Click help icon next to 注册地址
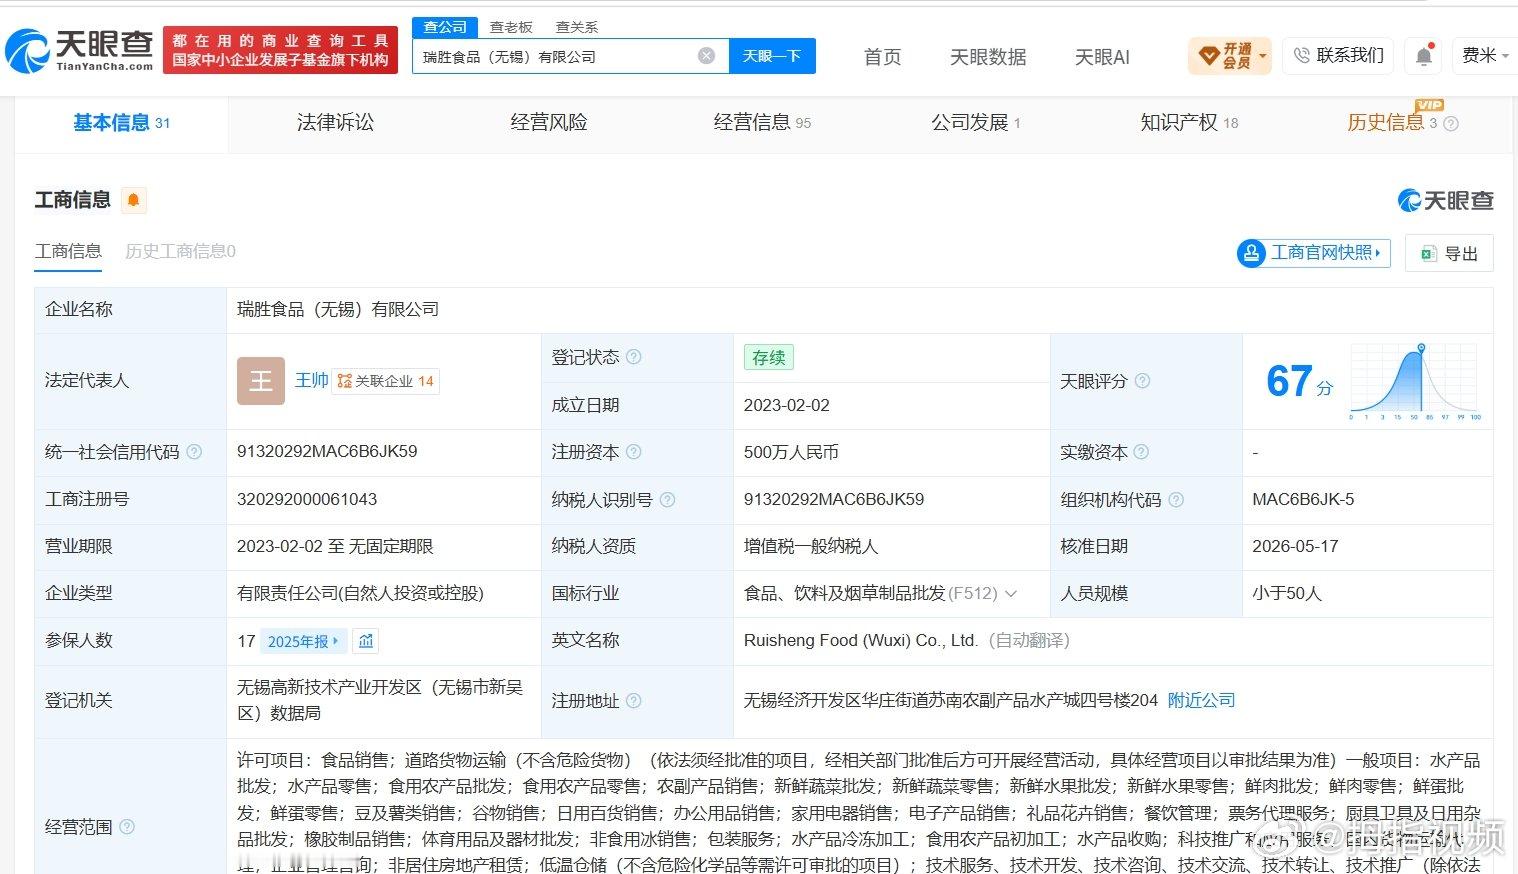This screenshot has width=1518, height=874. tap(633, 701)
